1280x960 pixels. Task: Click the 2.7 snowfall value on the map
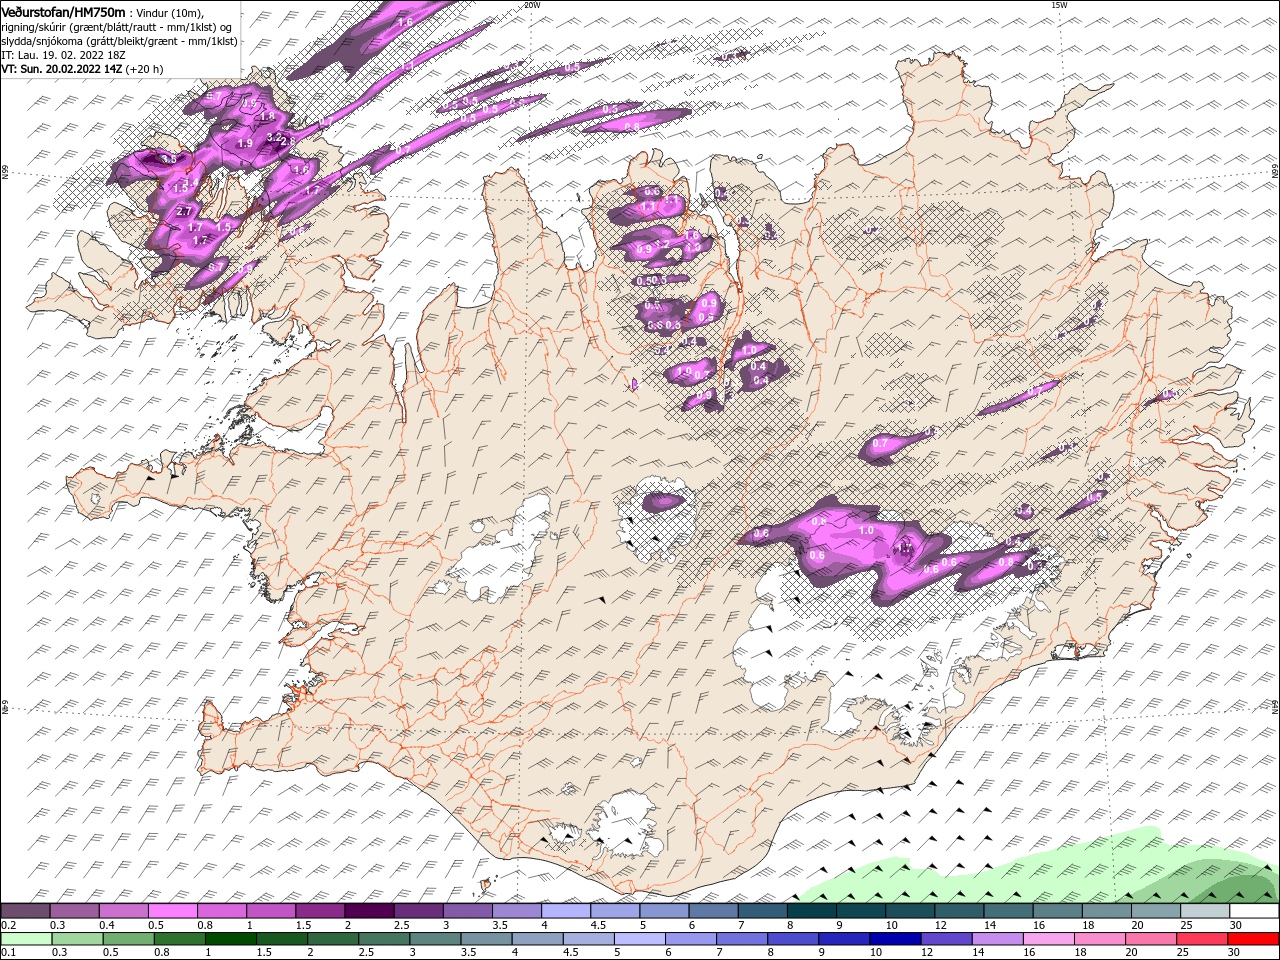(184, 212)
